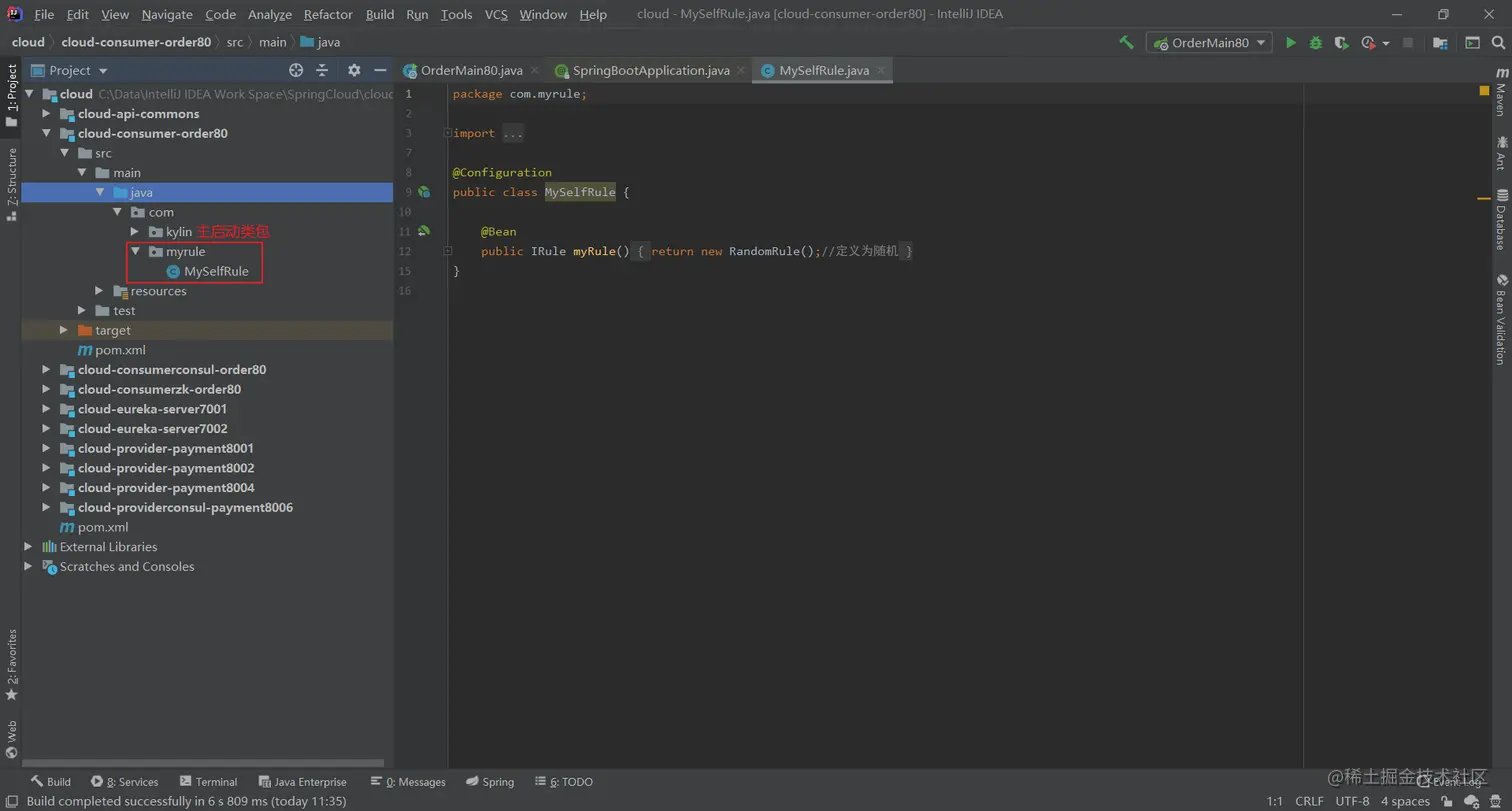This screenshot has height=811, width=1512.
Task: Click the profiler clock run icon
Action: click(1369, 43)
